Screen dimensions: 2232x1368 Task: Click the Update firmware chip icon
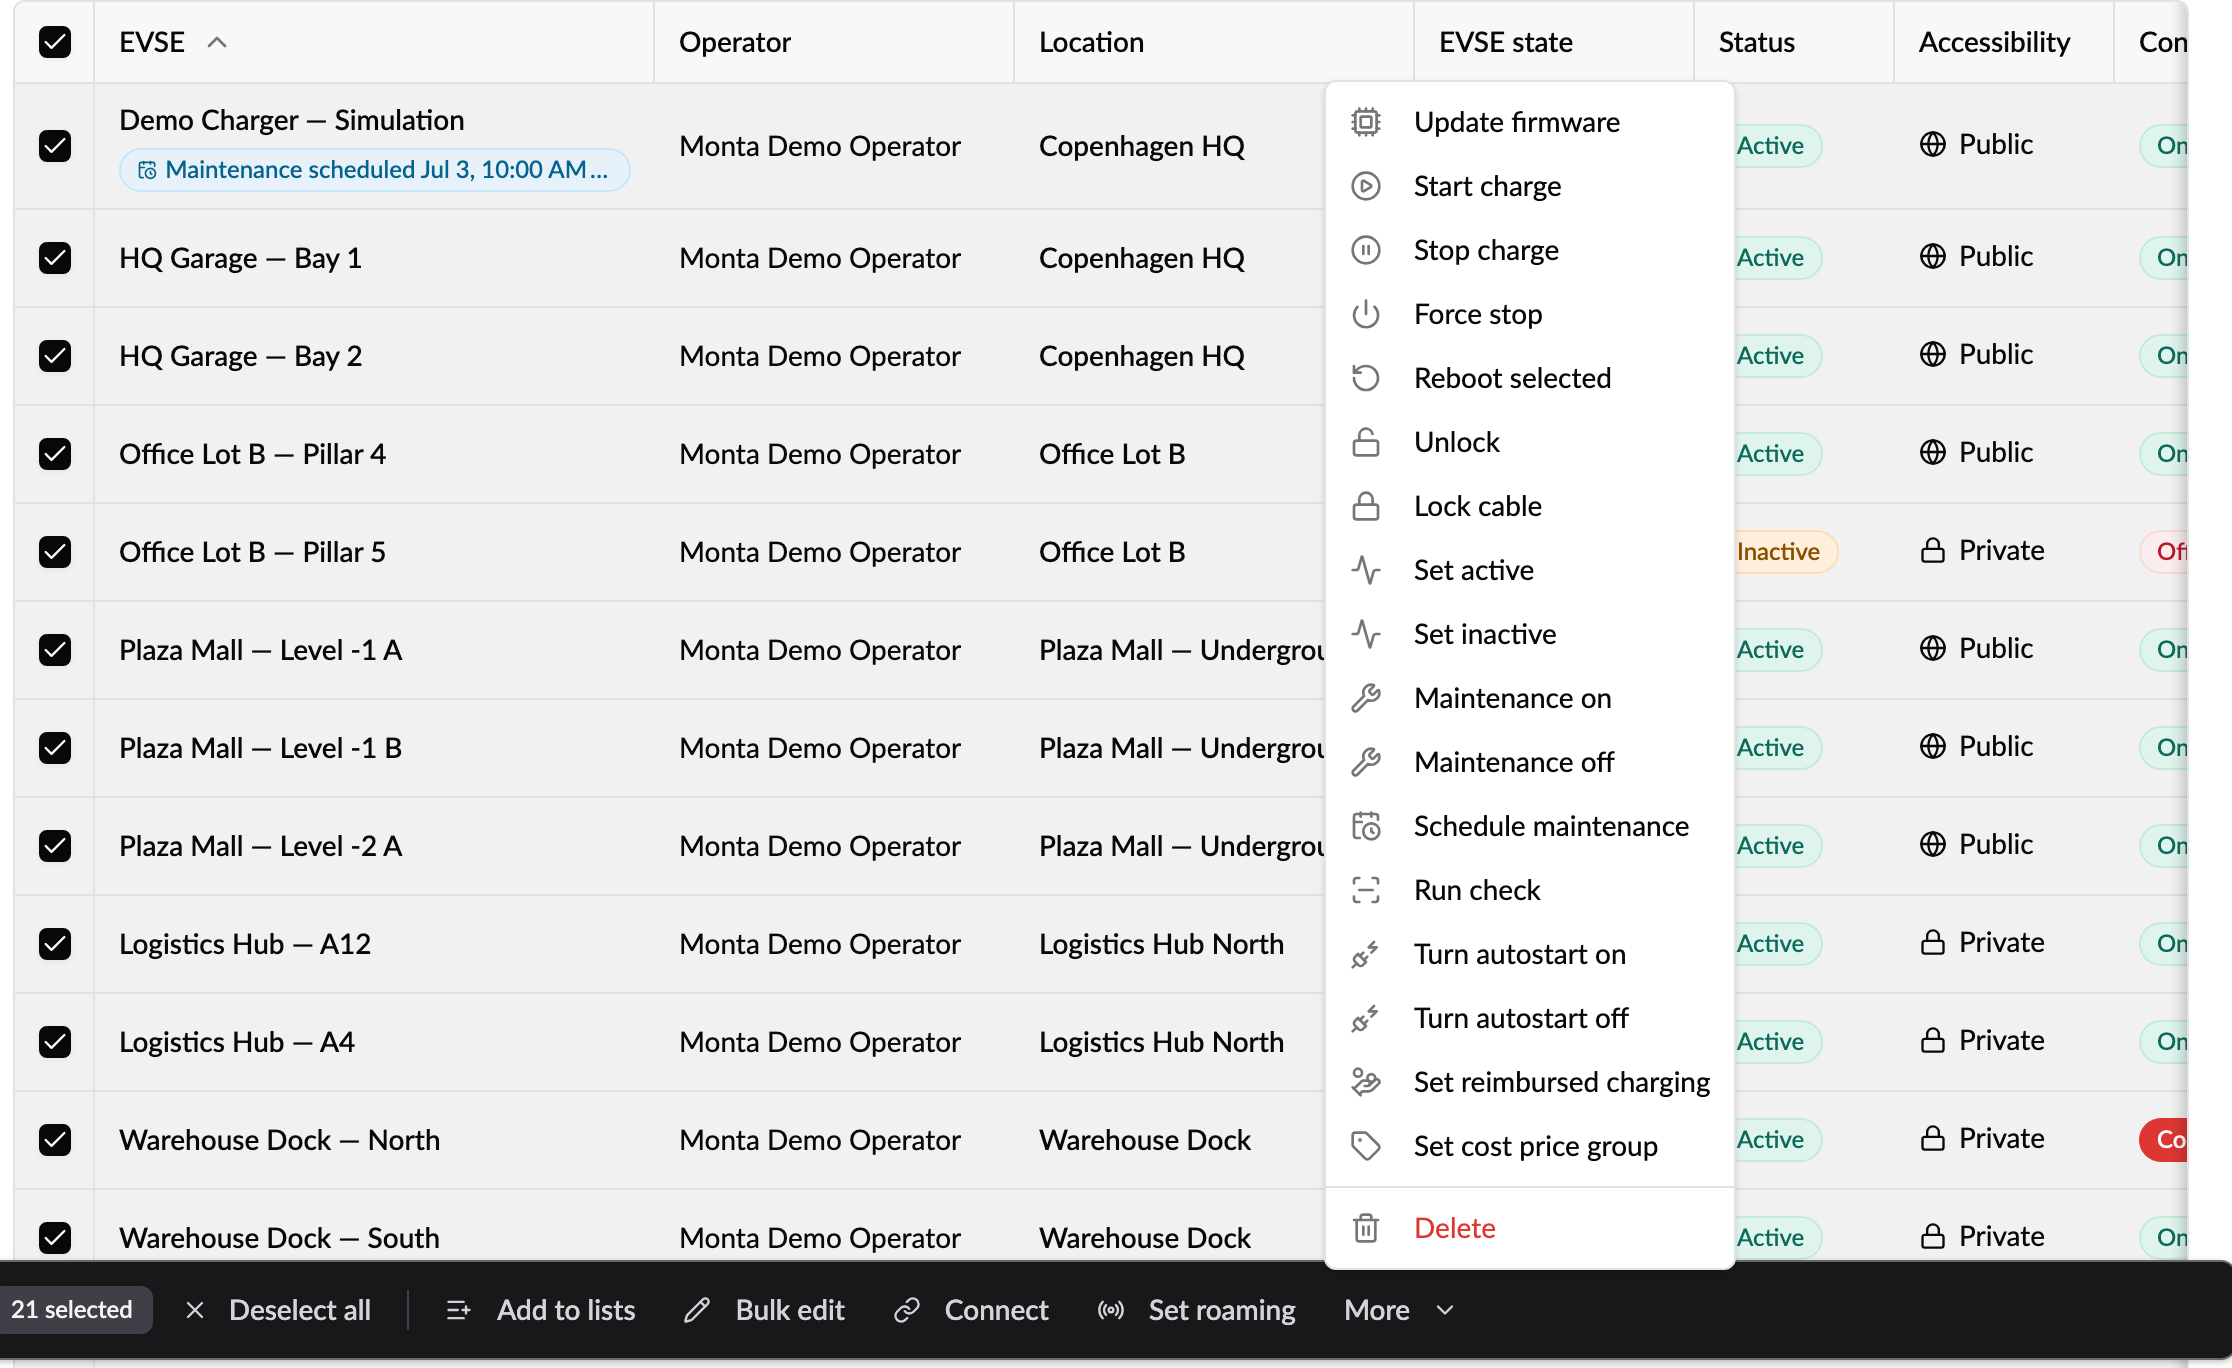tap(1366, 122)
